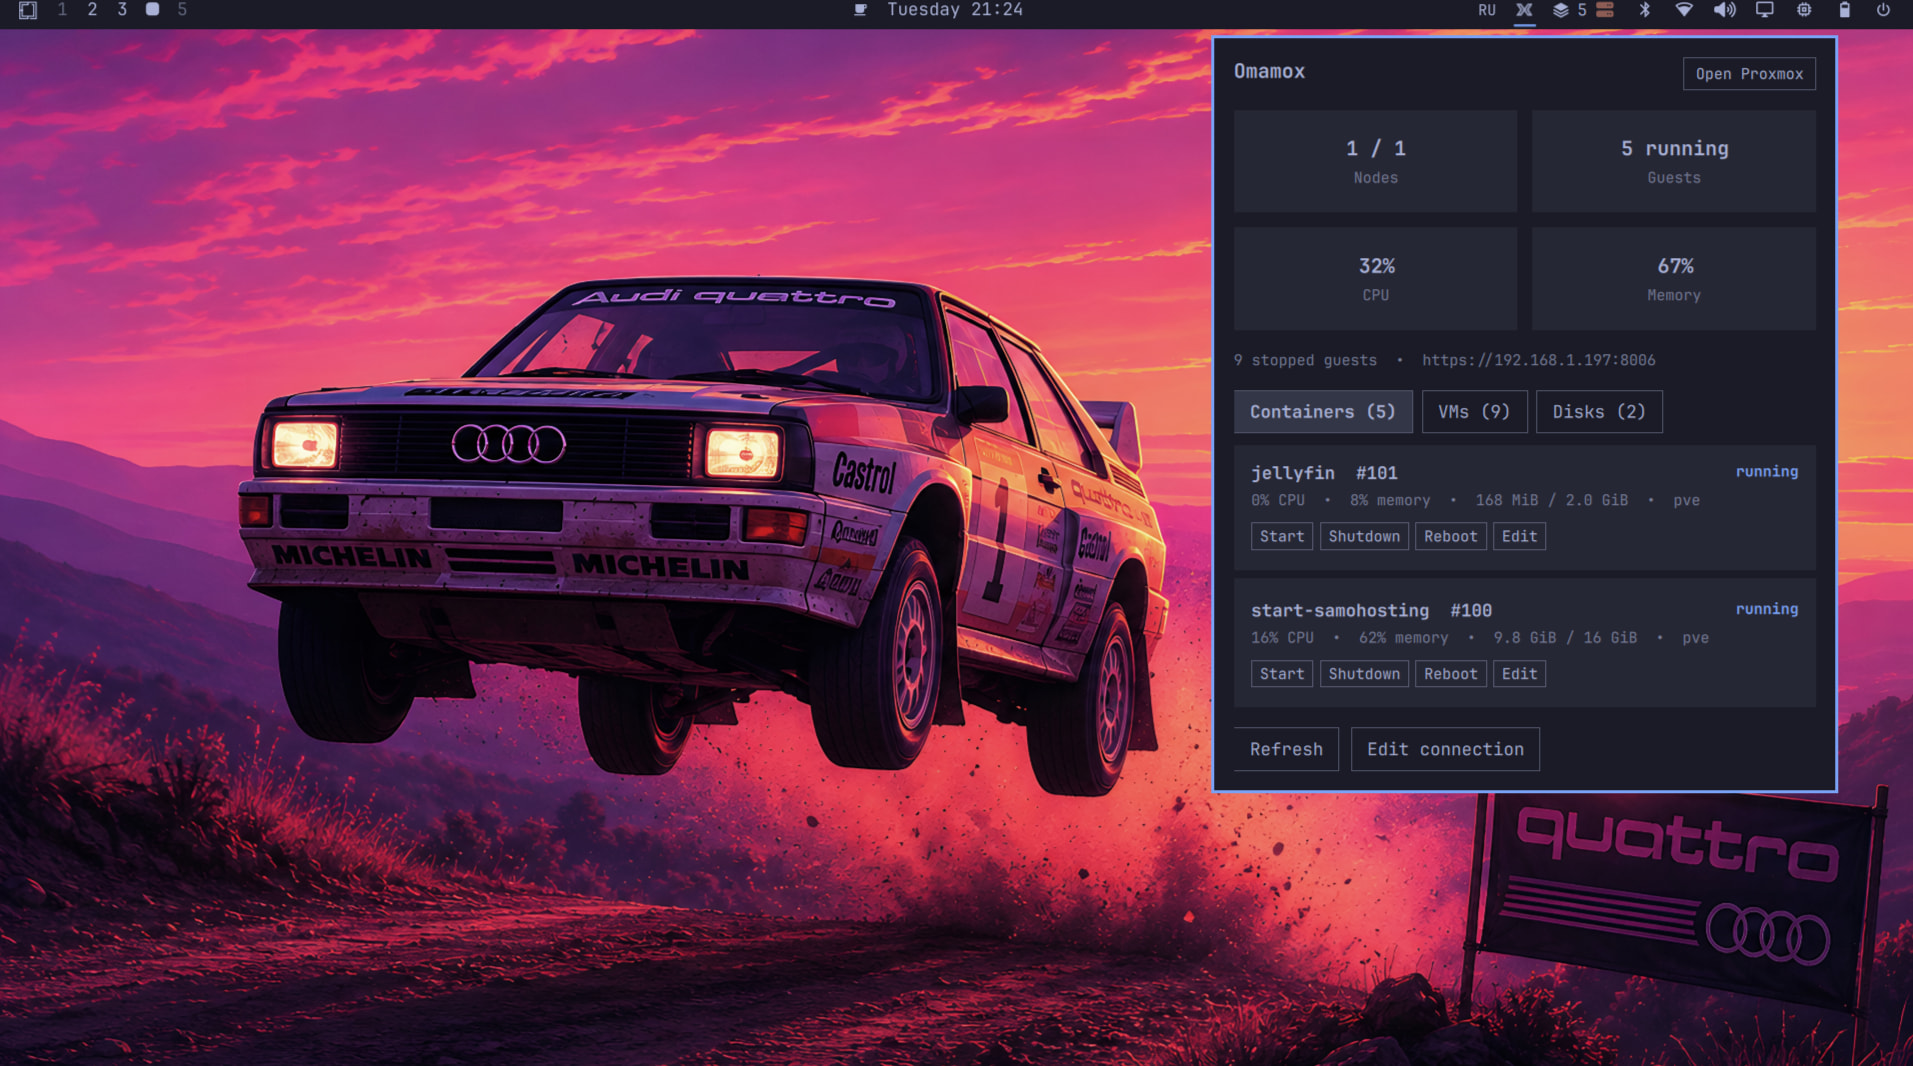This screenshot has width=1913, height=1066.
Task: Edit the start-samohosting container
Action: coord(1519,674)
